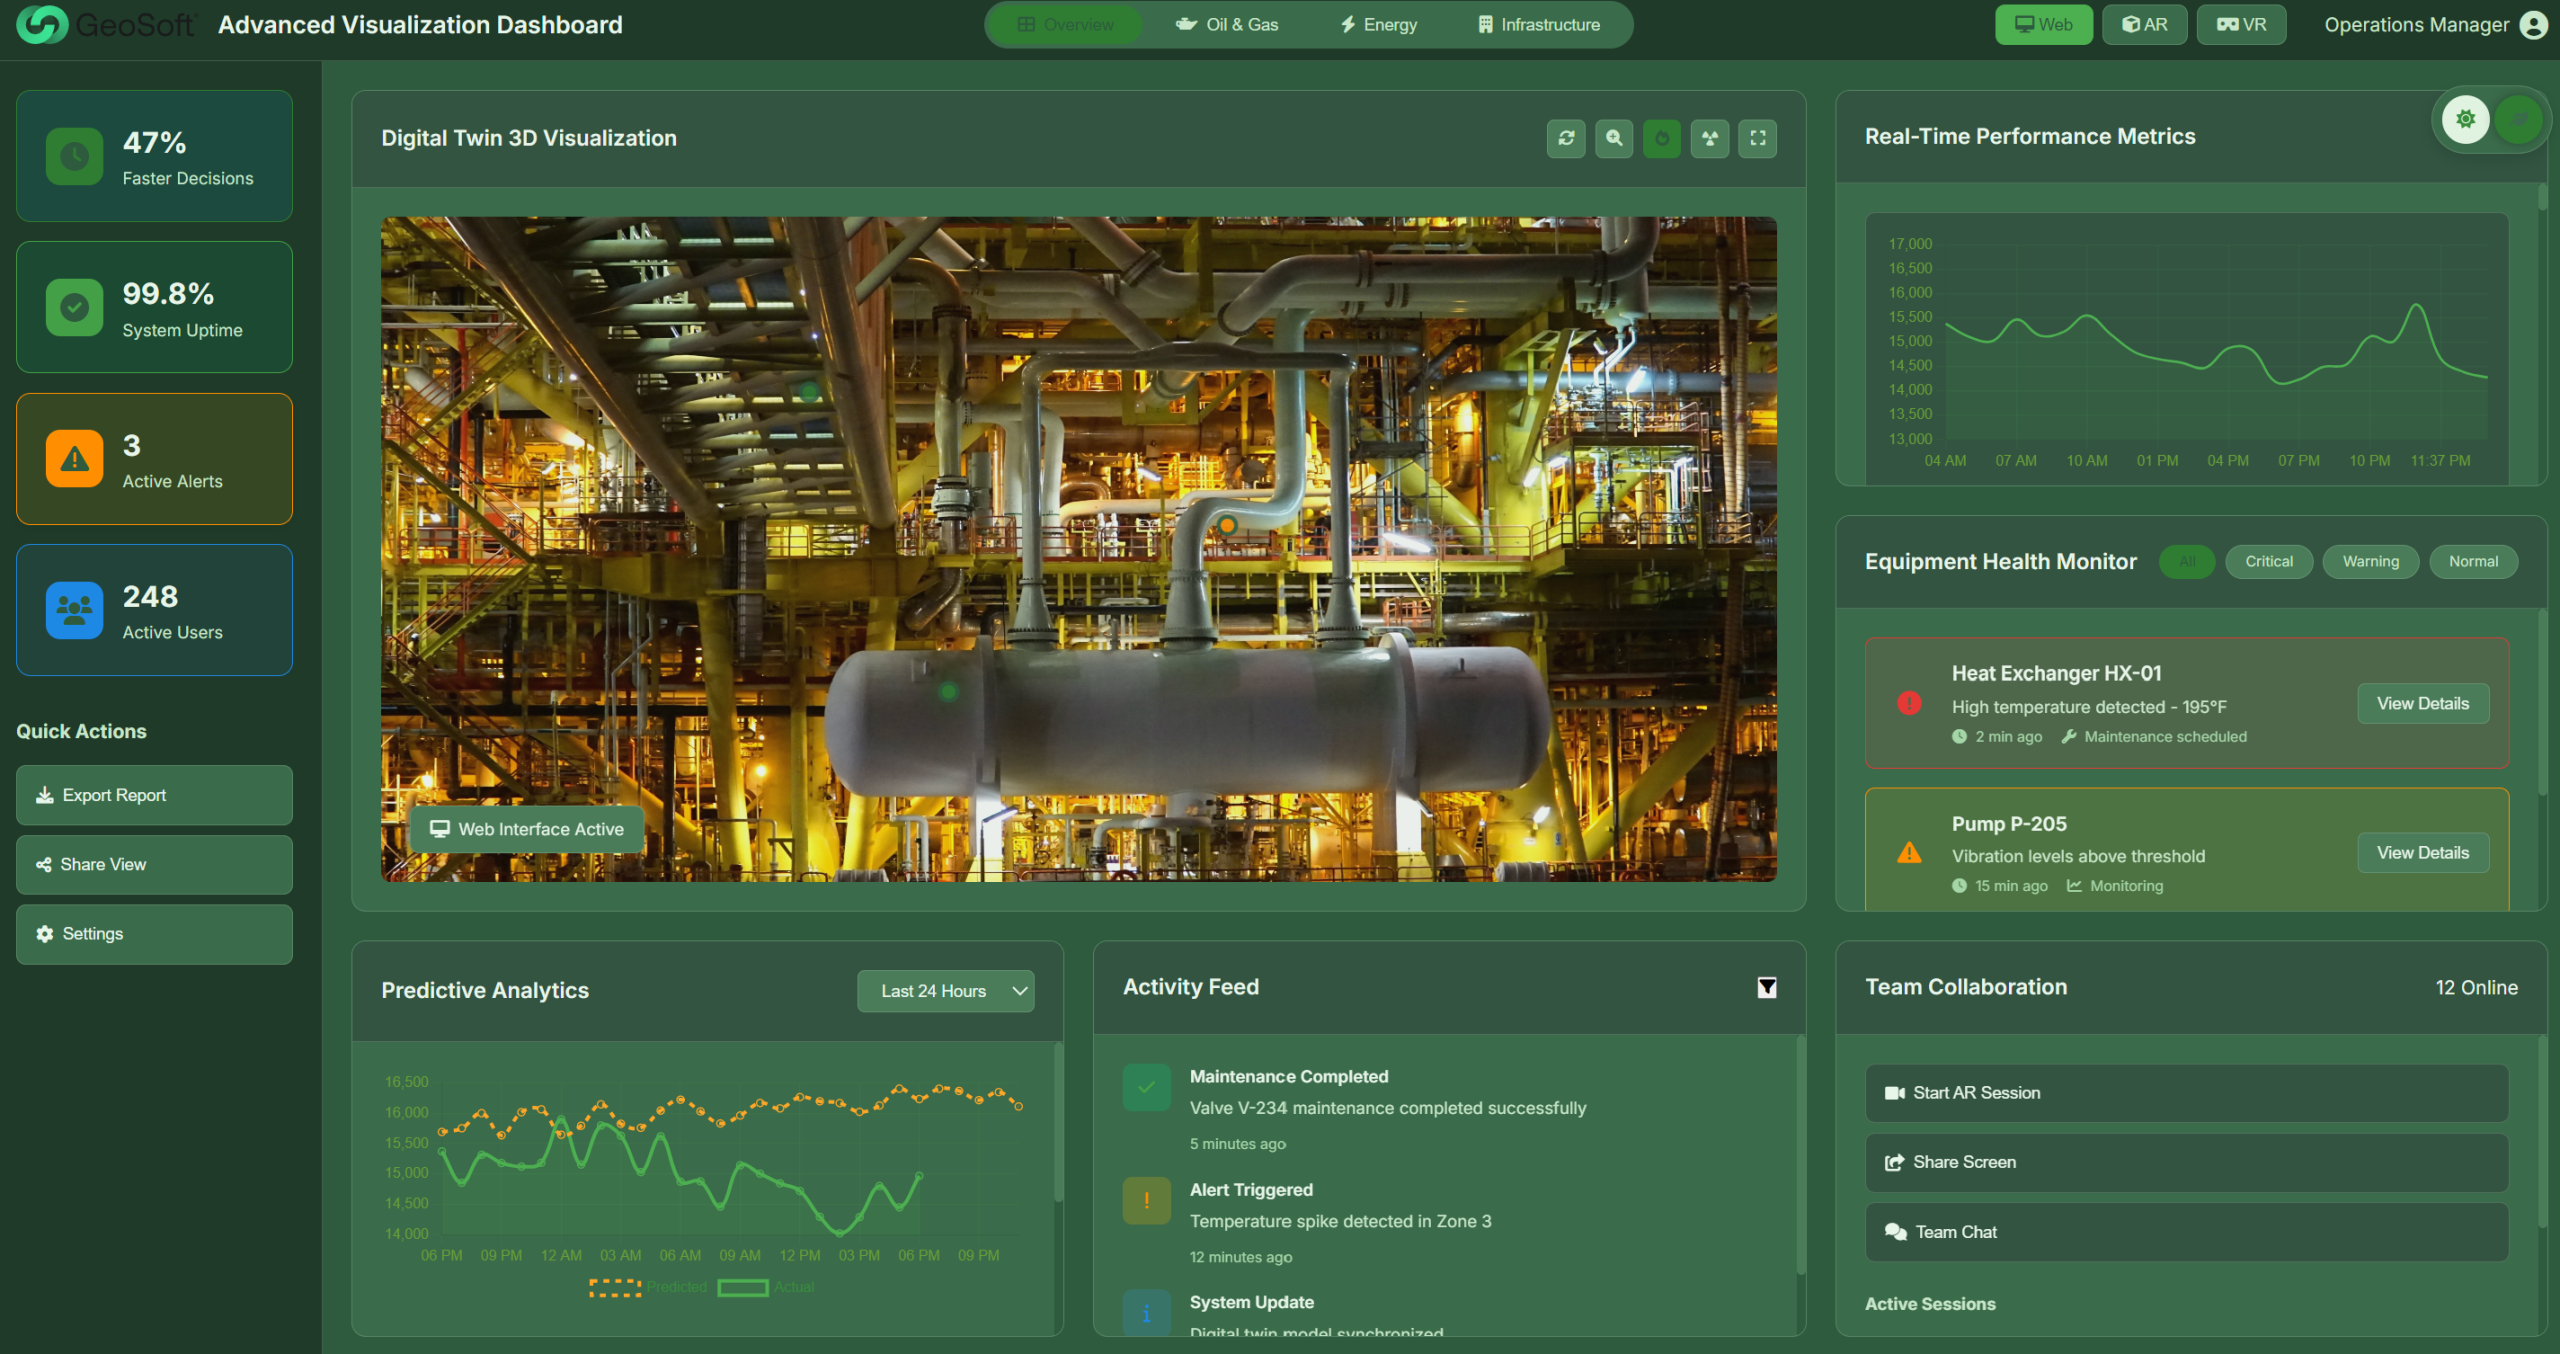The width and height of the screenshot is (2560, 1354).
Task: Toggle the heatmap flame icon
Action: (1662, 138)
